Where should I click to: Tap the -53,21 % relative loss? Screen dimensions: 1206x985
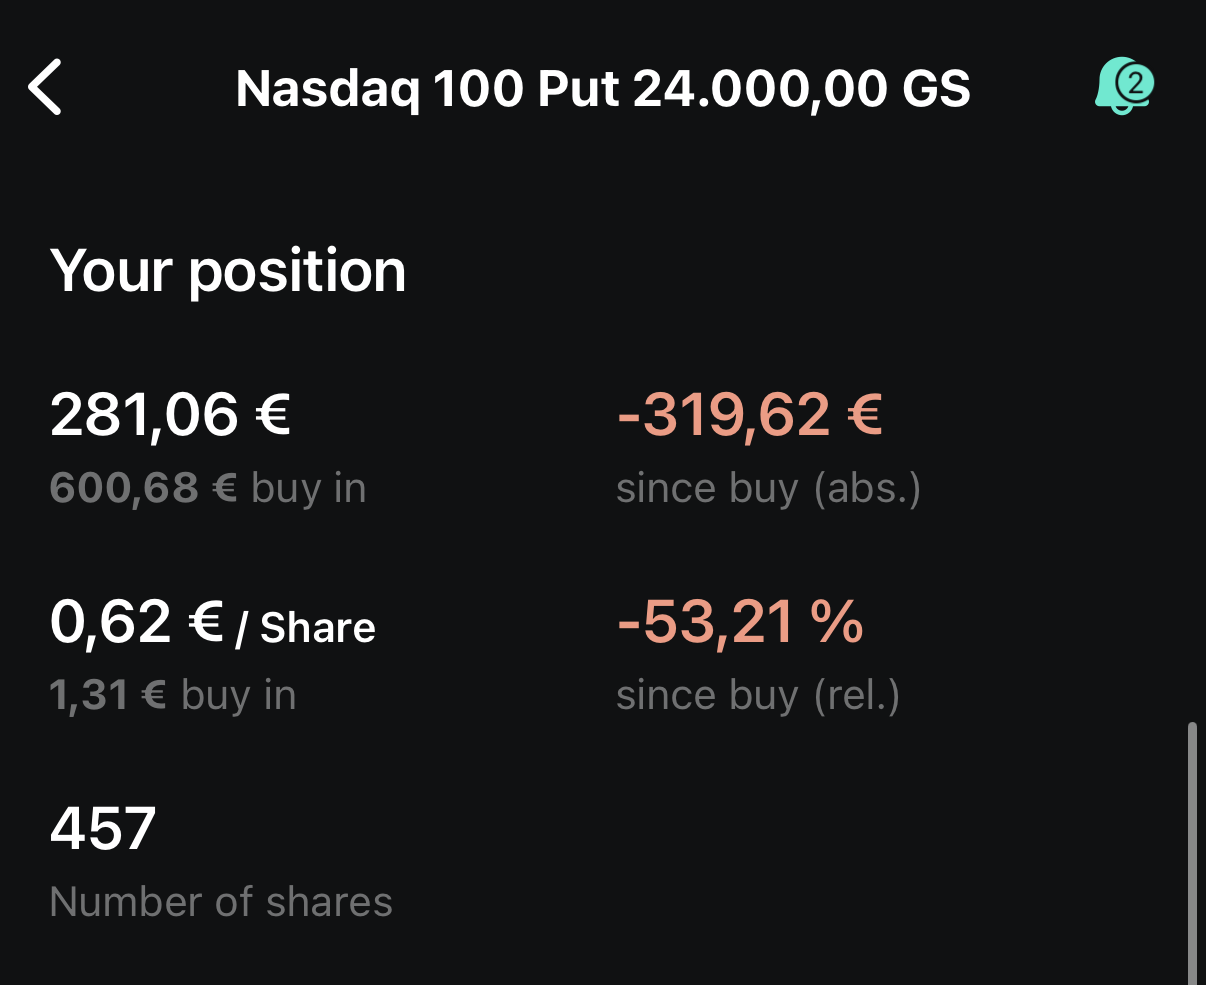740,622
